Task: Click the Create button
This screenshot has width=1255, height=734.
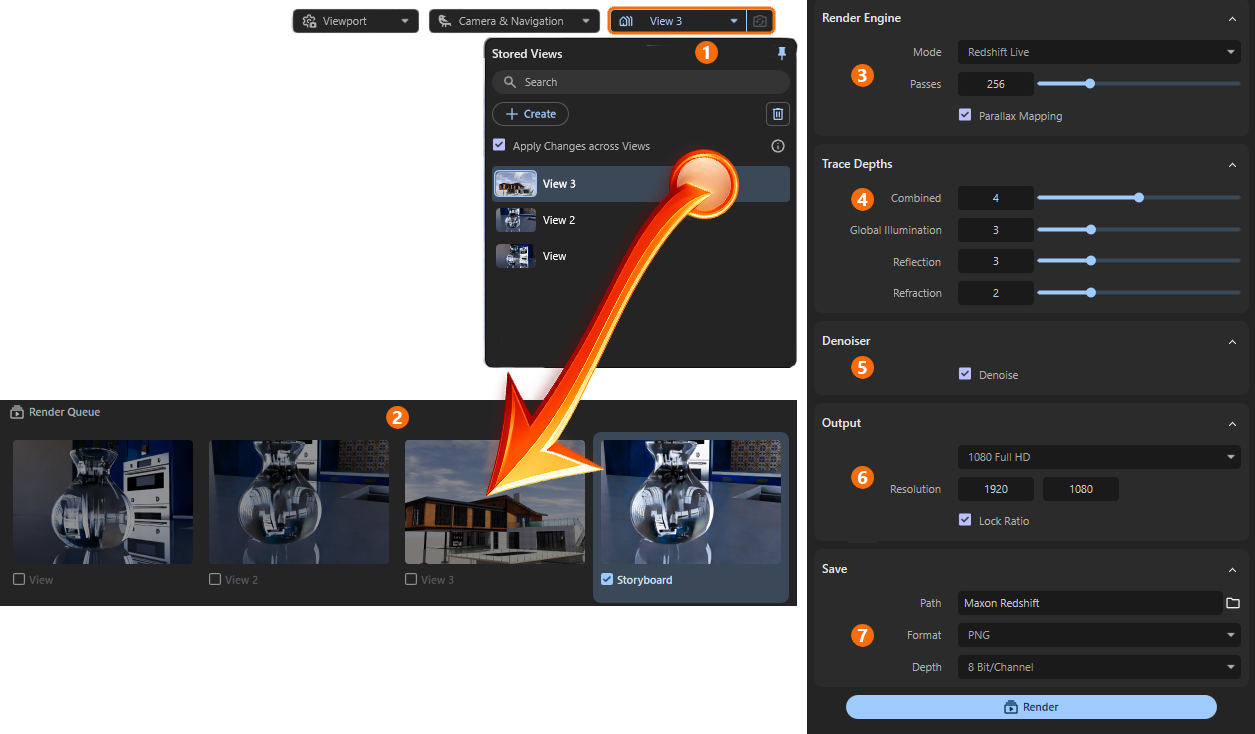Action: coord(530,114)
